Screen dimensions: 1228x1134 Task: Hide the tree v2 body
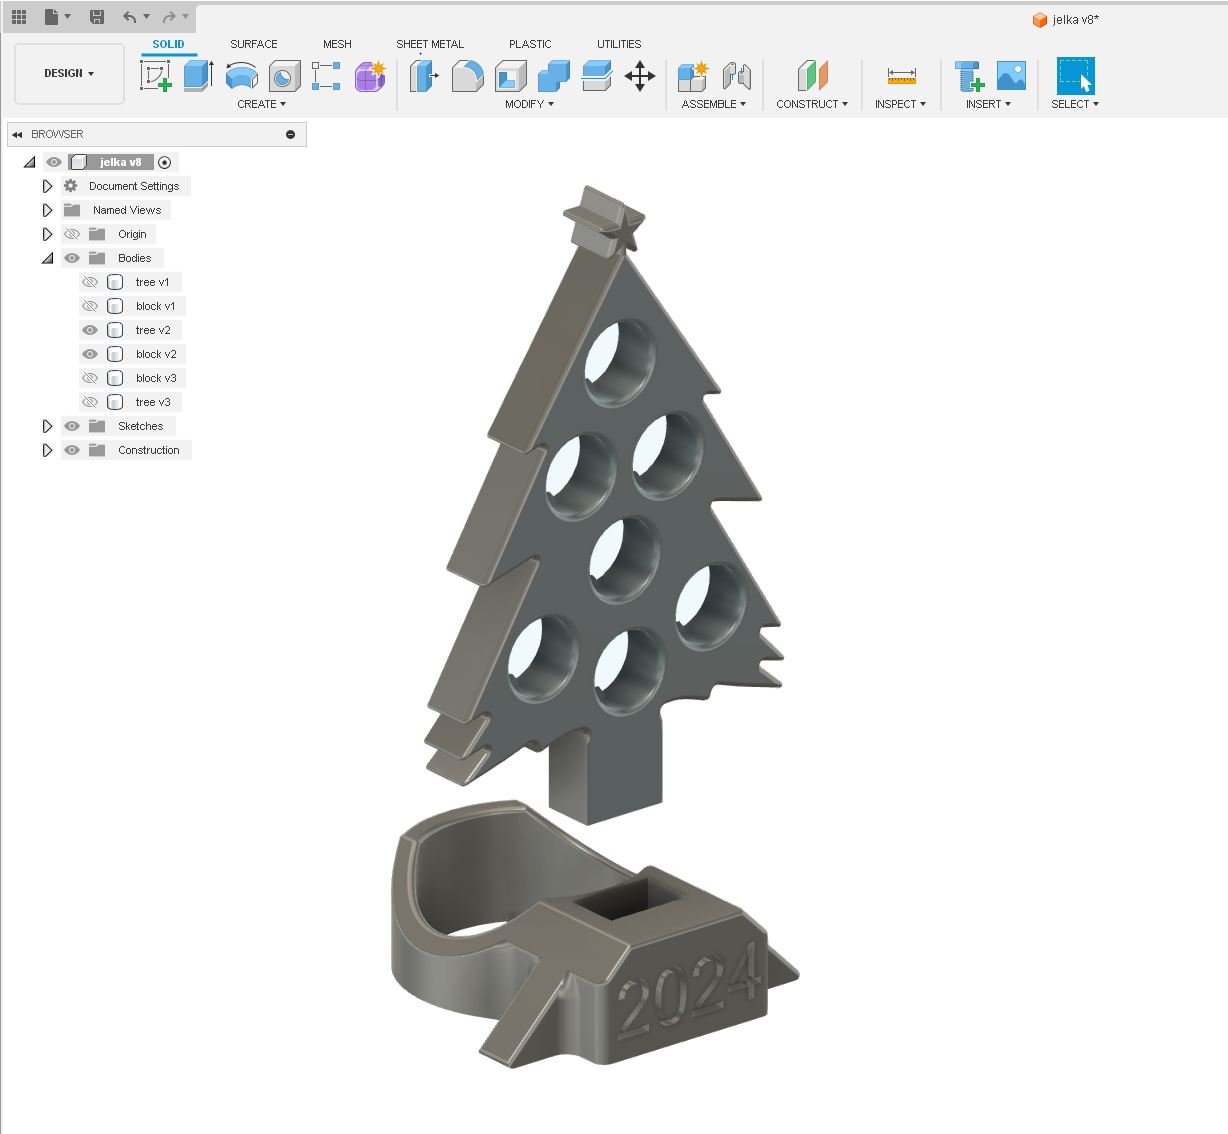(90, 330)
